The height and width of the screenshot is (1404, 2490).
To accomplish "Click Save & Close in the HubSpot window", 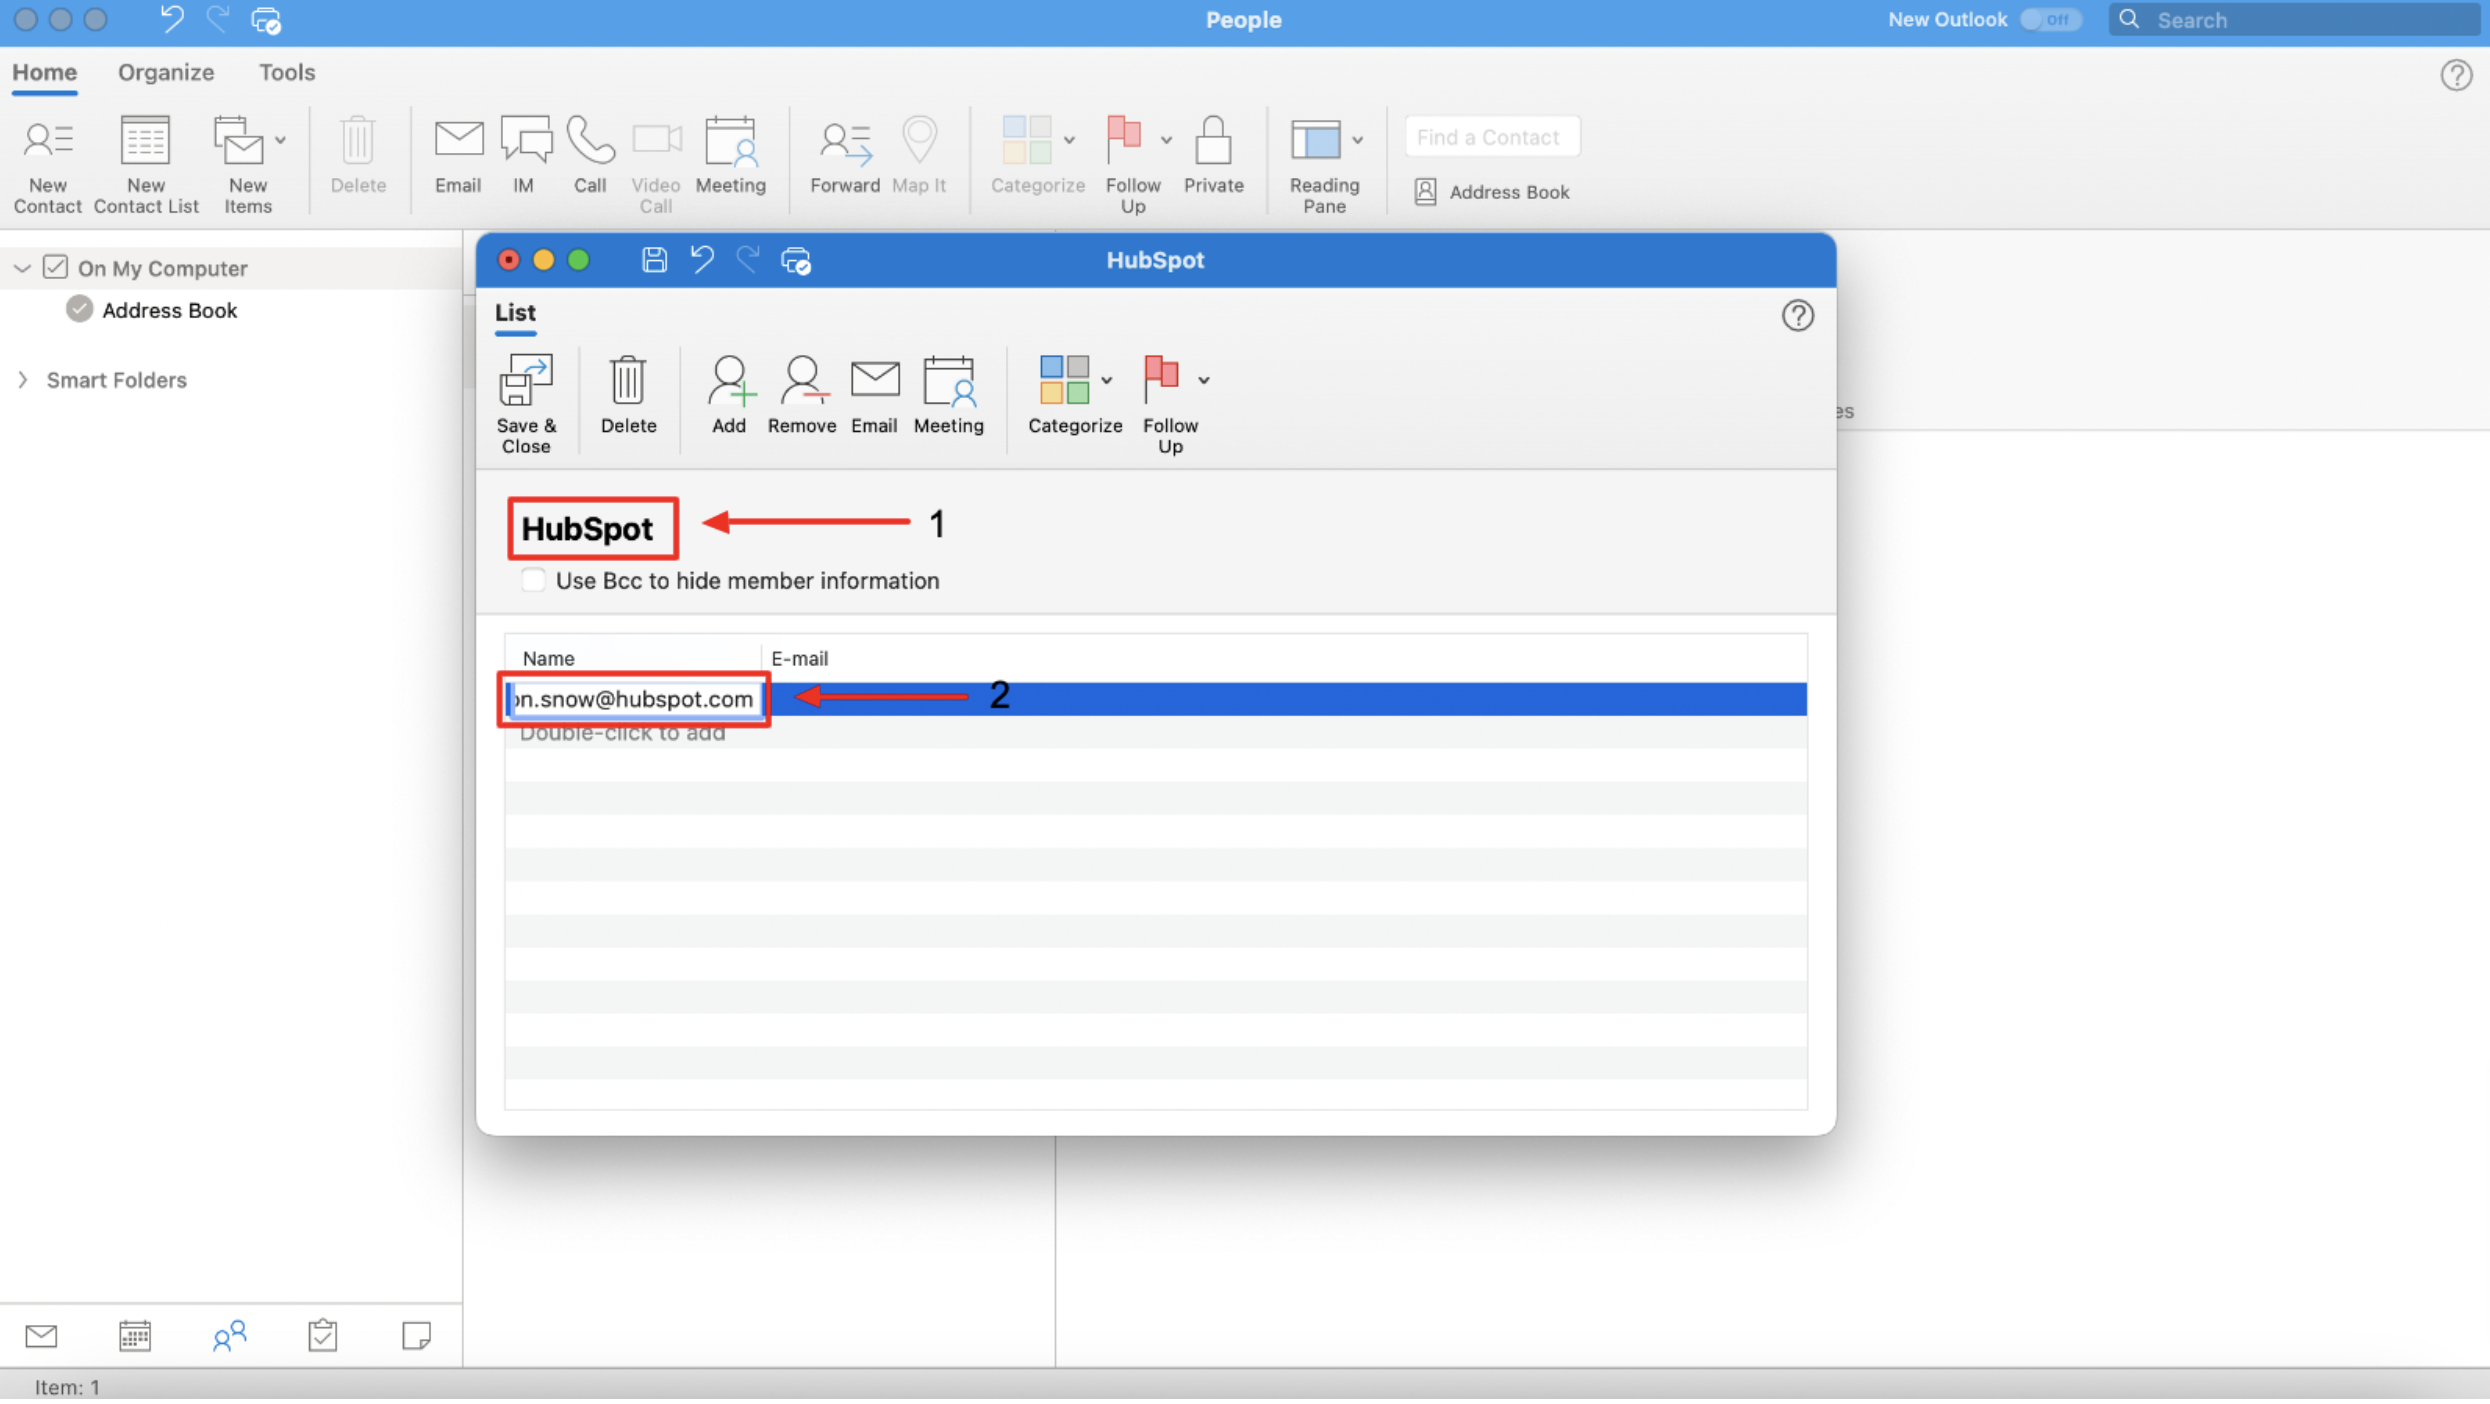I will pyautogui.click(x=526, y=400).
